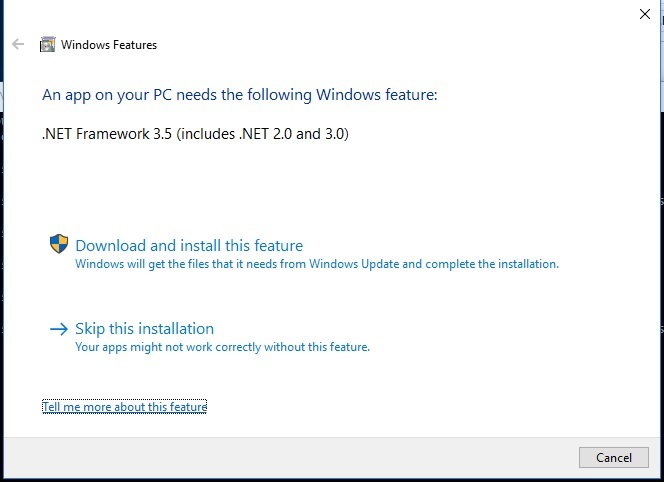This screenshot has width=664, height=482.
Task: Cancel the Windows Features dialog
Action: point(614,457)
